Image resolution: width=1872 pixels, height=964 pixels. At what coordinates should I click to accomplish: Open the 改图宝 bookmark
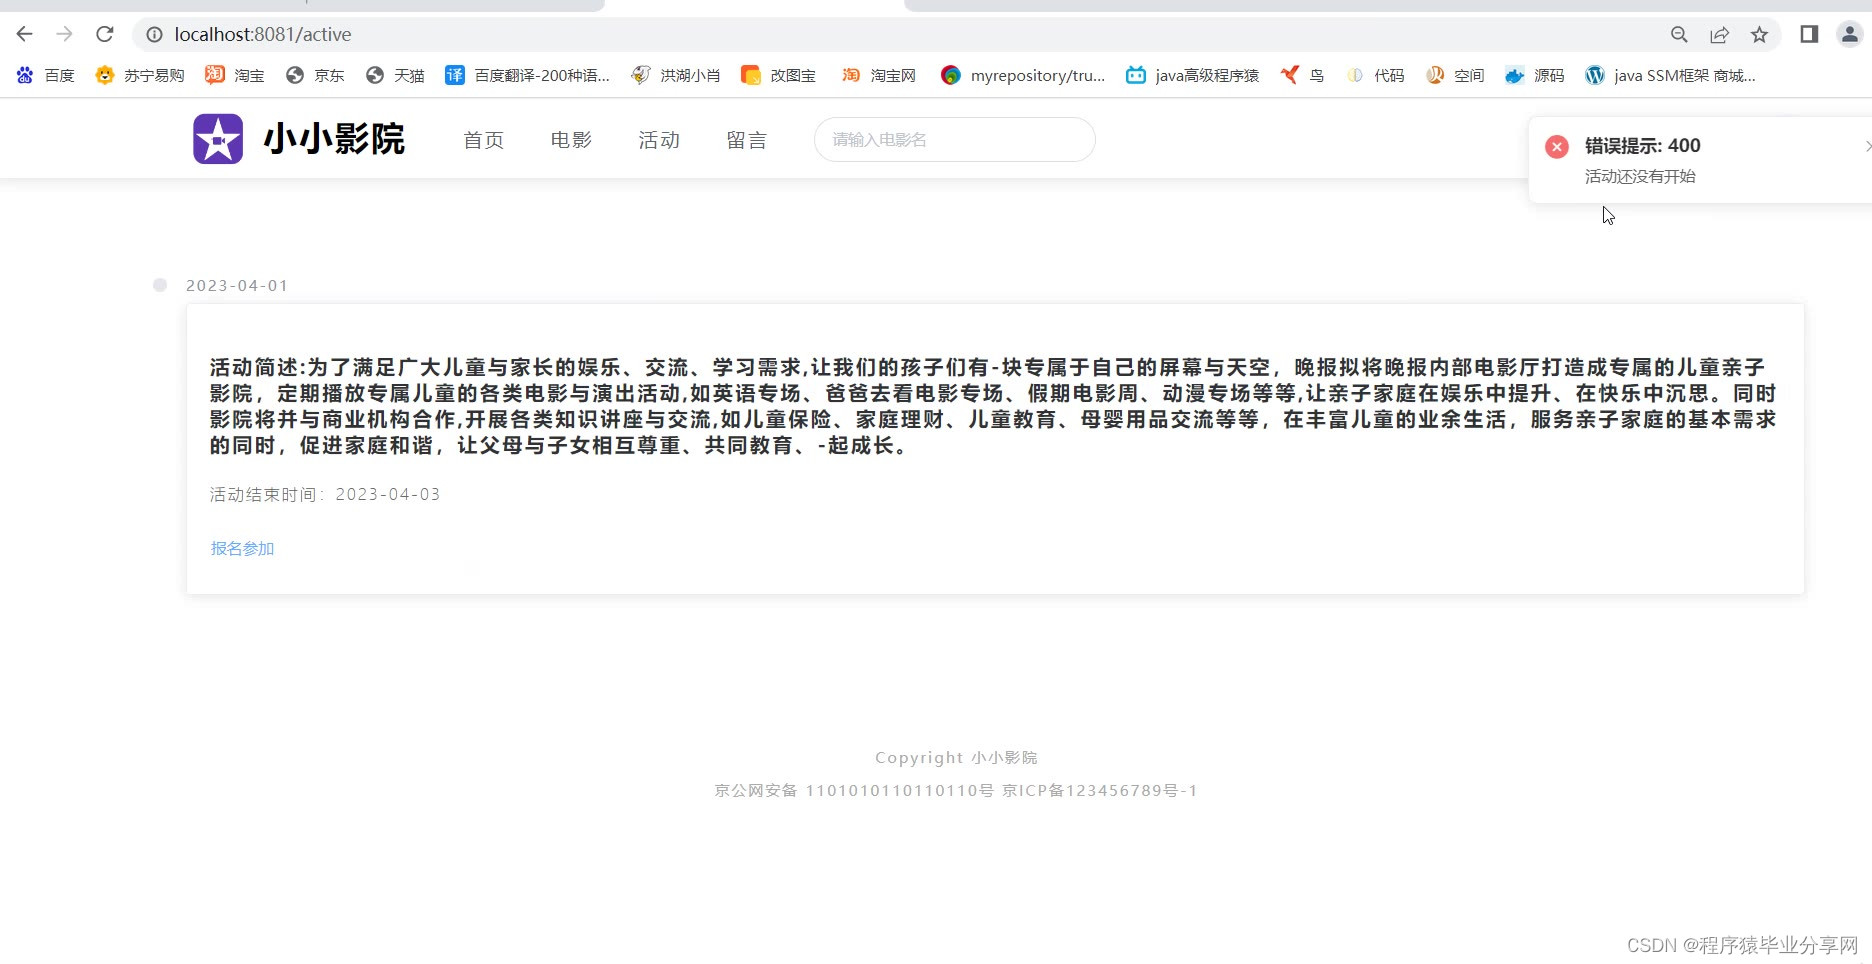click(x=778, y=75)
